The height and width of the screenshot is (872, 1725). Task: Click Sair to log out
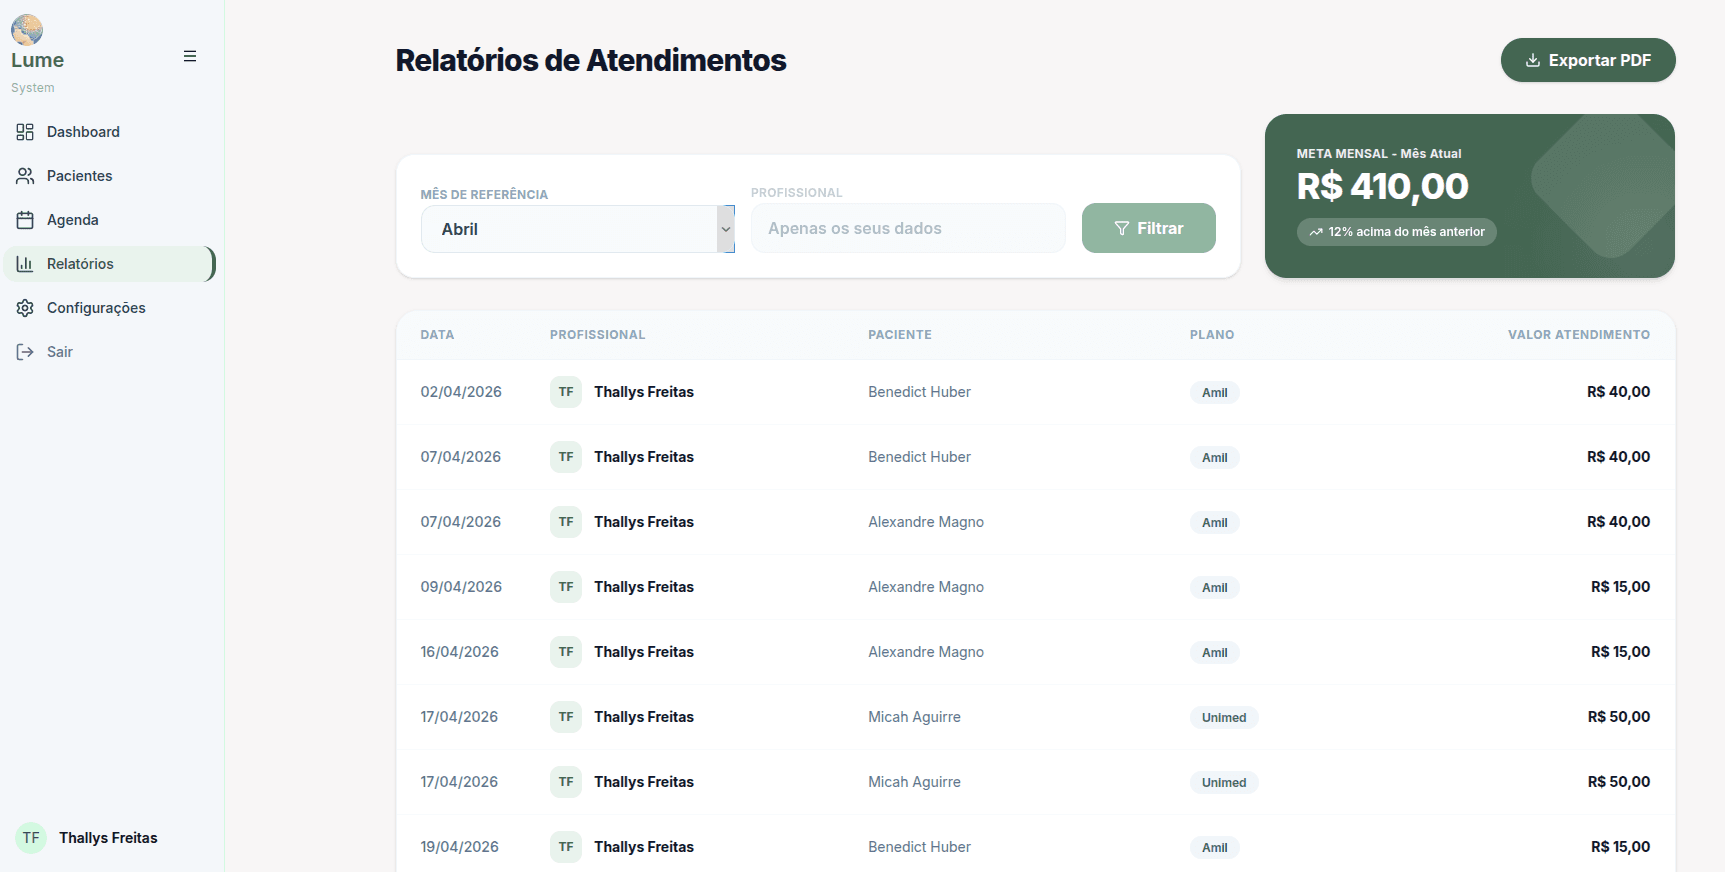(x=110, y=352)
